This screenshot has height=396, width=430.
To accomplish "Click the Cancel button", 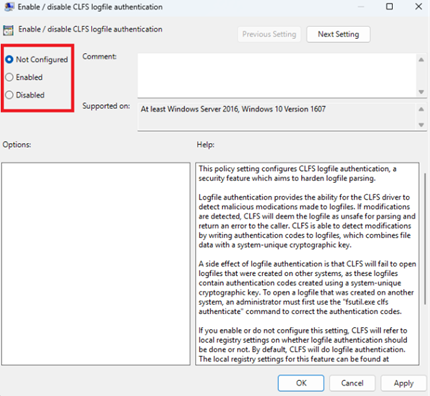I will [352, 383].
